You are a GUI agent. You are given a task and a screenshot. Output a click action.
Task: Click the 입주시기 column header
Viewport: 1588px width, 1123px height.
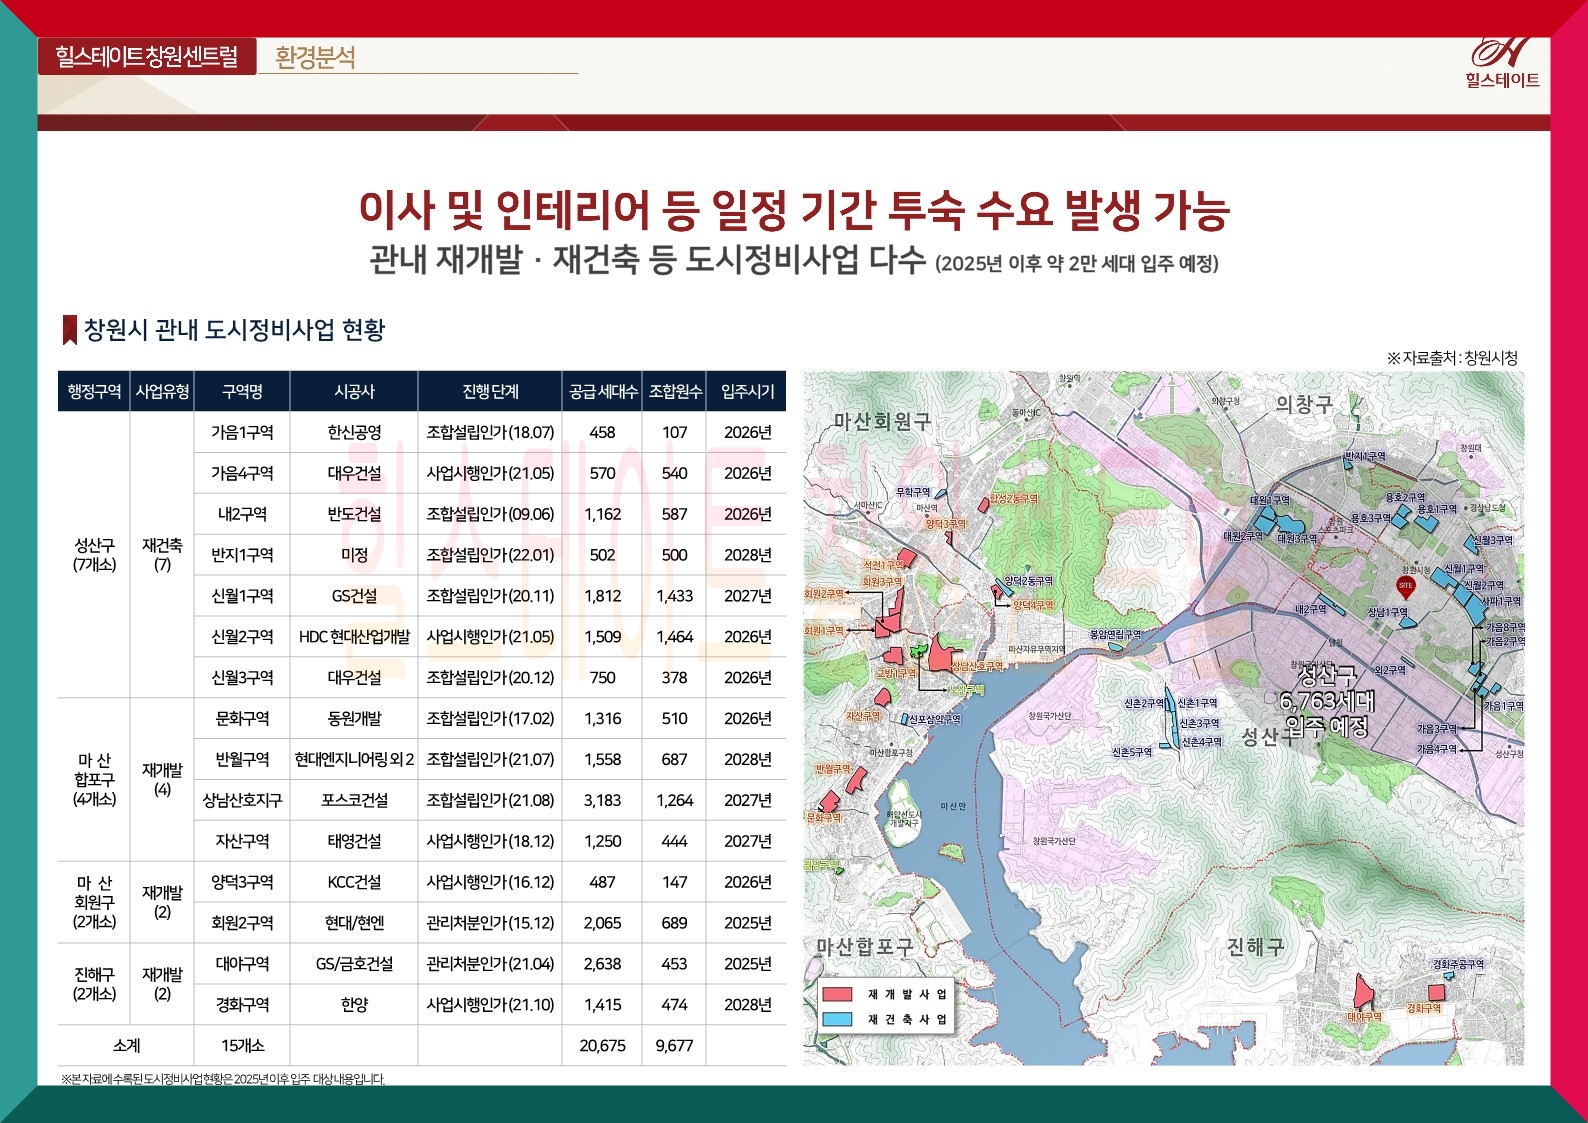click(747, 391)
